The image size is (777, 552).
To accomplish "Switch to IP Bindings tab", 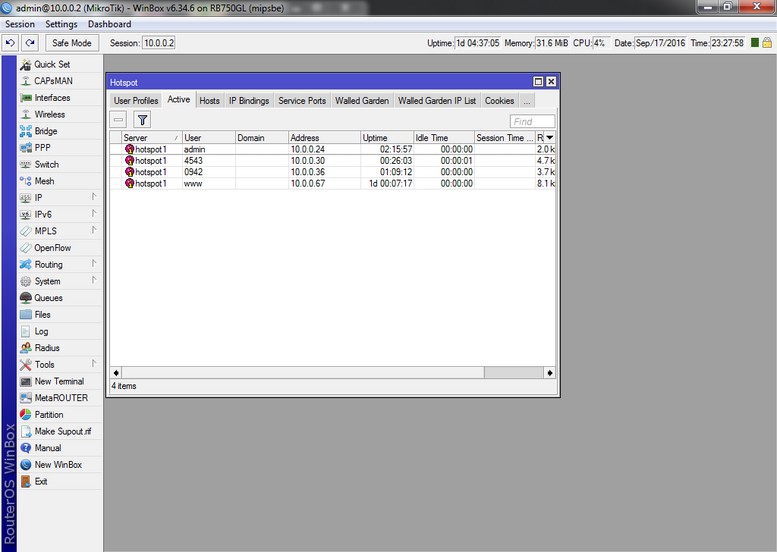I will tap(249, 101).
